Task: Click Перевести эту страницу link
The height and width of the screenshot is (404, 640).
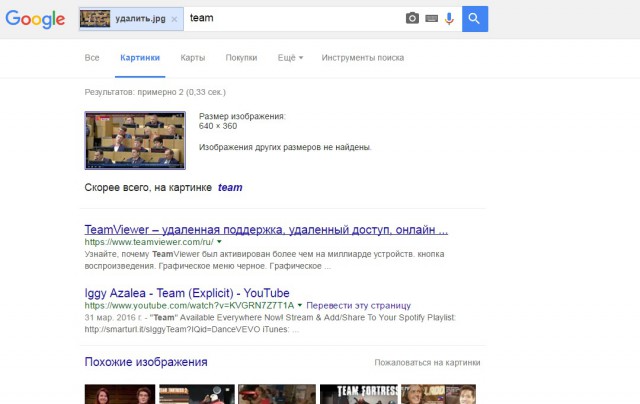Action: (359, 305)
